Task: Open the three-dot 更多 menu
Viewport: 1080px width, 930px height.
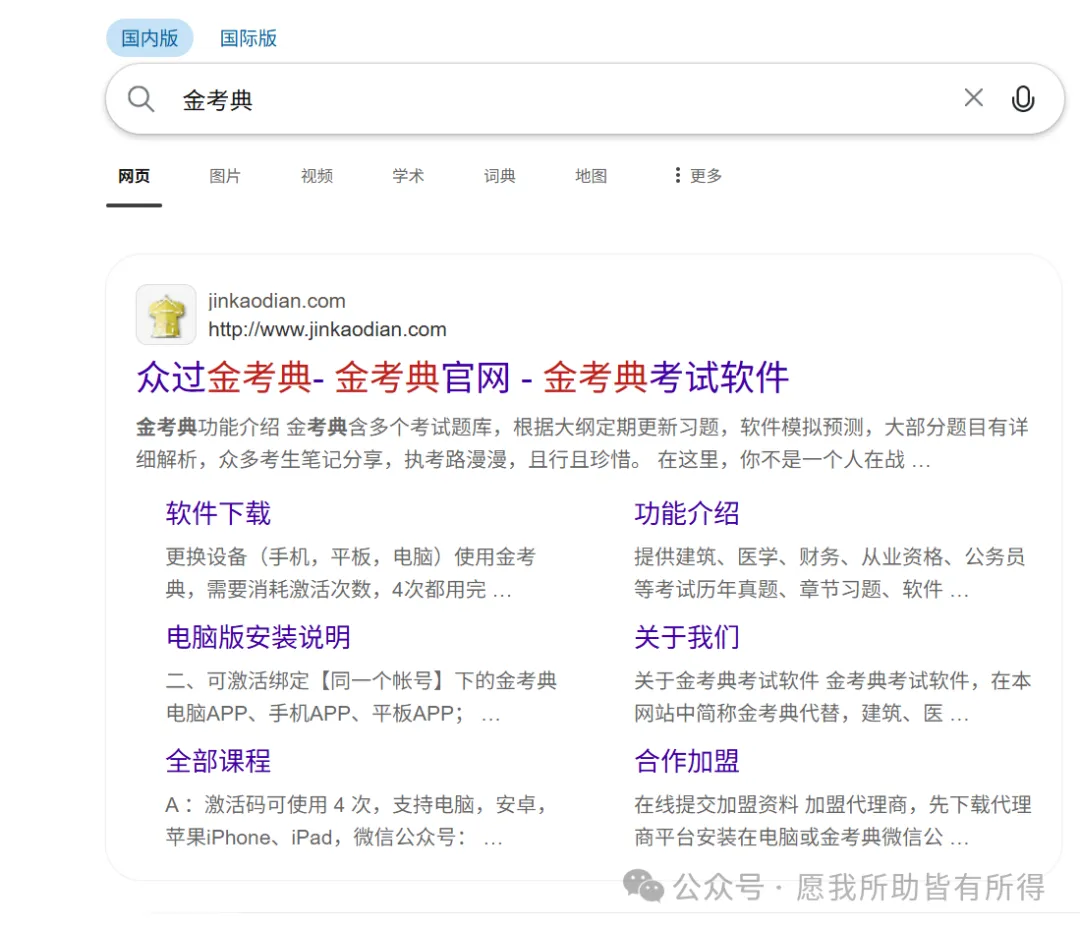Action: click(698, 176)
